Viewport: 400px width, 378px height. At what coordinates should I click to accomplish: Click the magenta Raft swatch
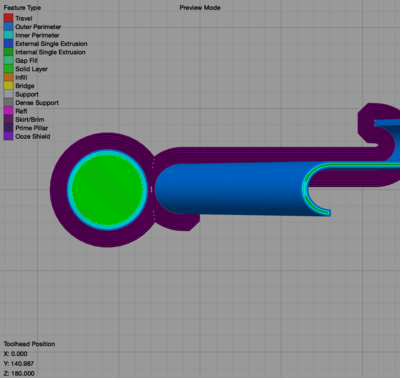(x=8, y=111)
